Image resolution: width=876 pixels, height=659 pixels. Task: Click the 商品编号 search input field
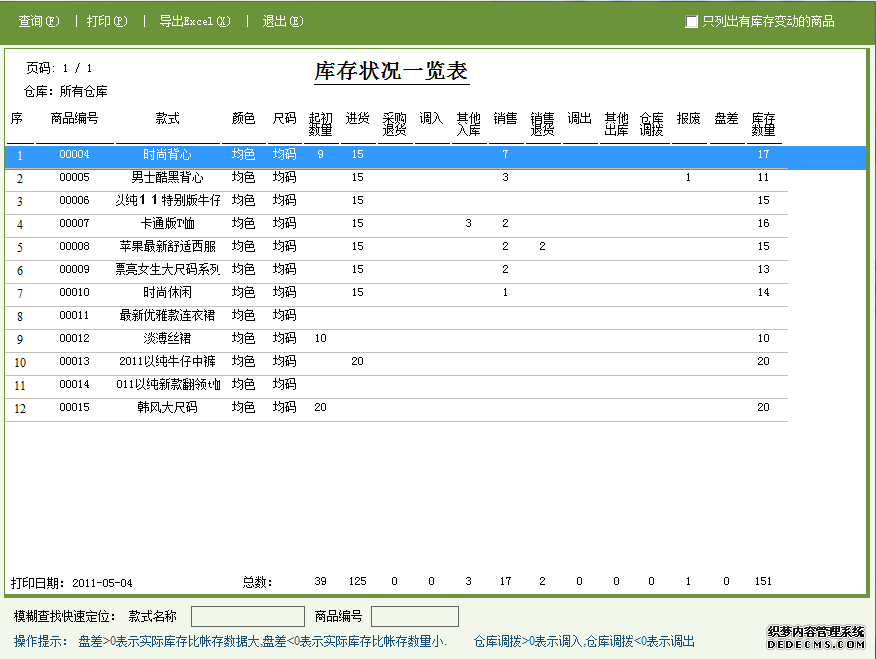point(414,616)
